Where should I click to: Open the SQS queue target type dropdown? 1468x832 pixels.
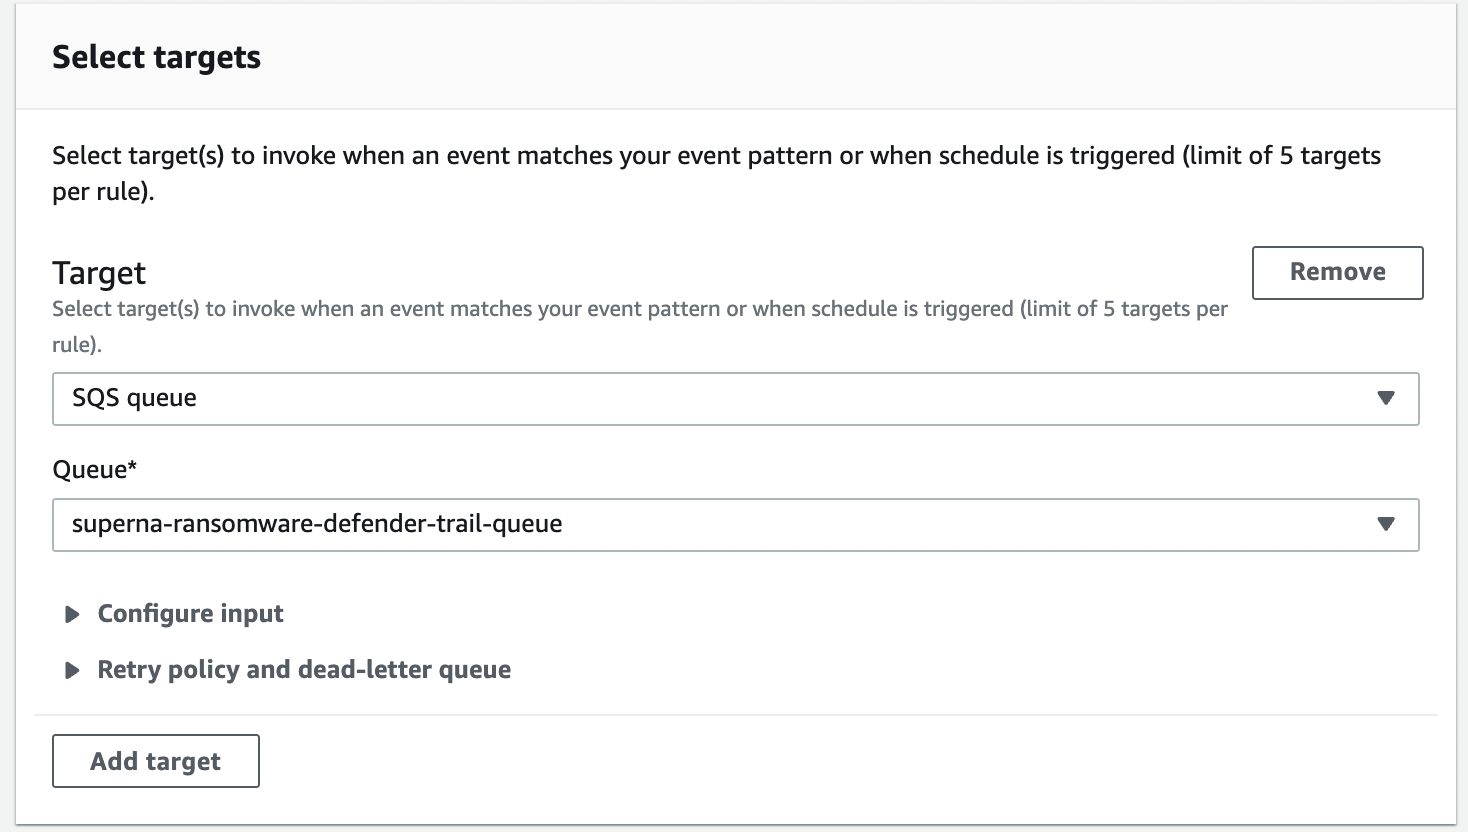[735, 398]
